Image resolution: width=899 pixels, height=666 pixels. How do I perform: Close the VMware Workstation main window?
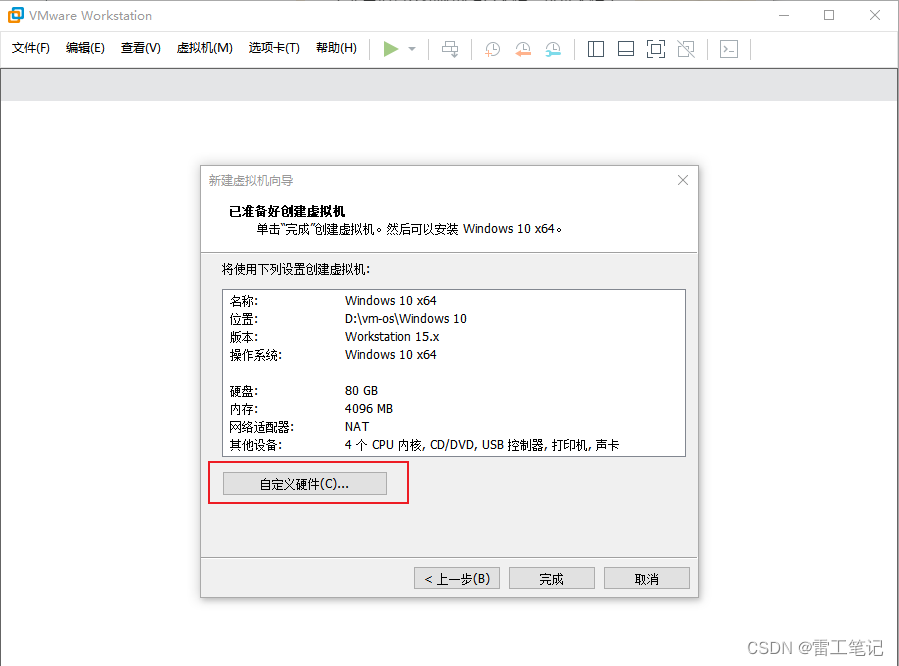coord(874,15)
